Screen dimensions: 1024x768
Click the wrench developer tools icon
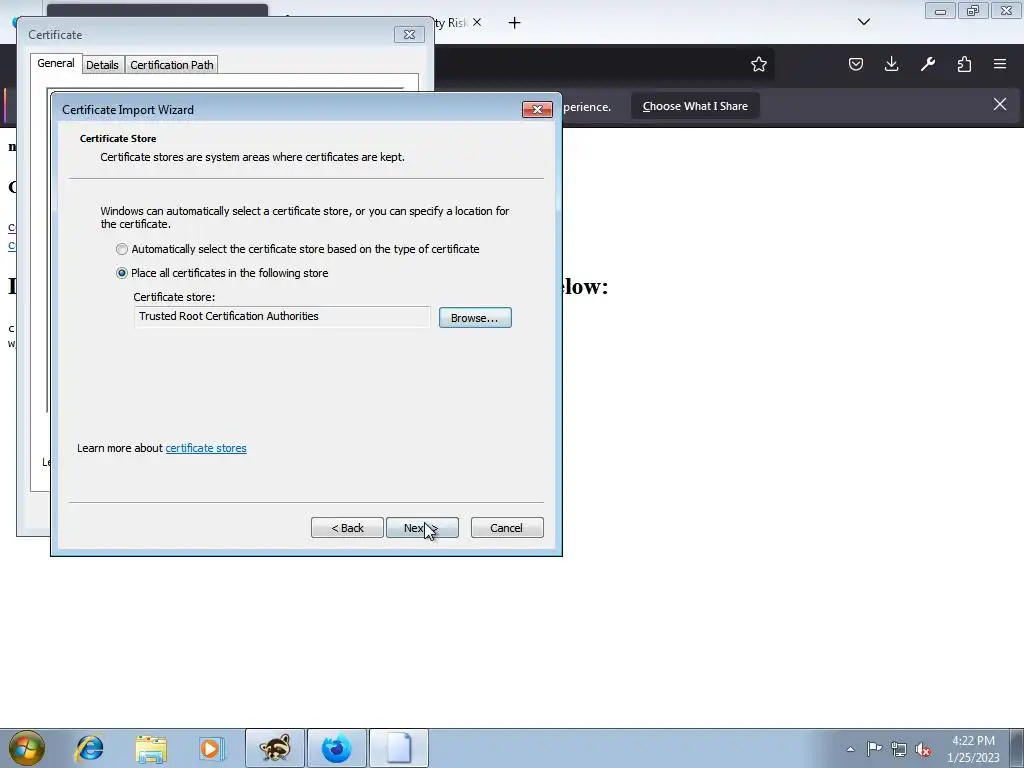[x=927, y=64]
